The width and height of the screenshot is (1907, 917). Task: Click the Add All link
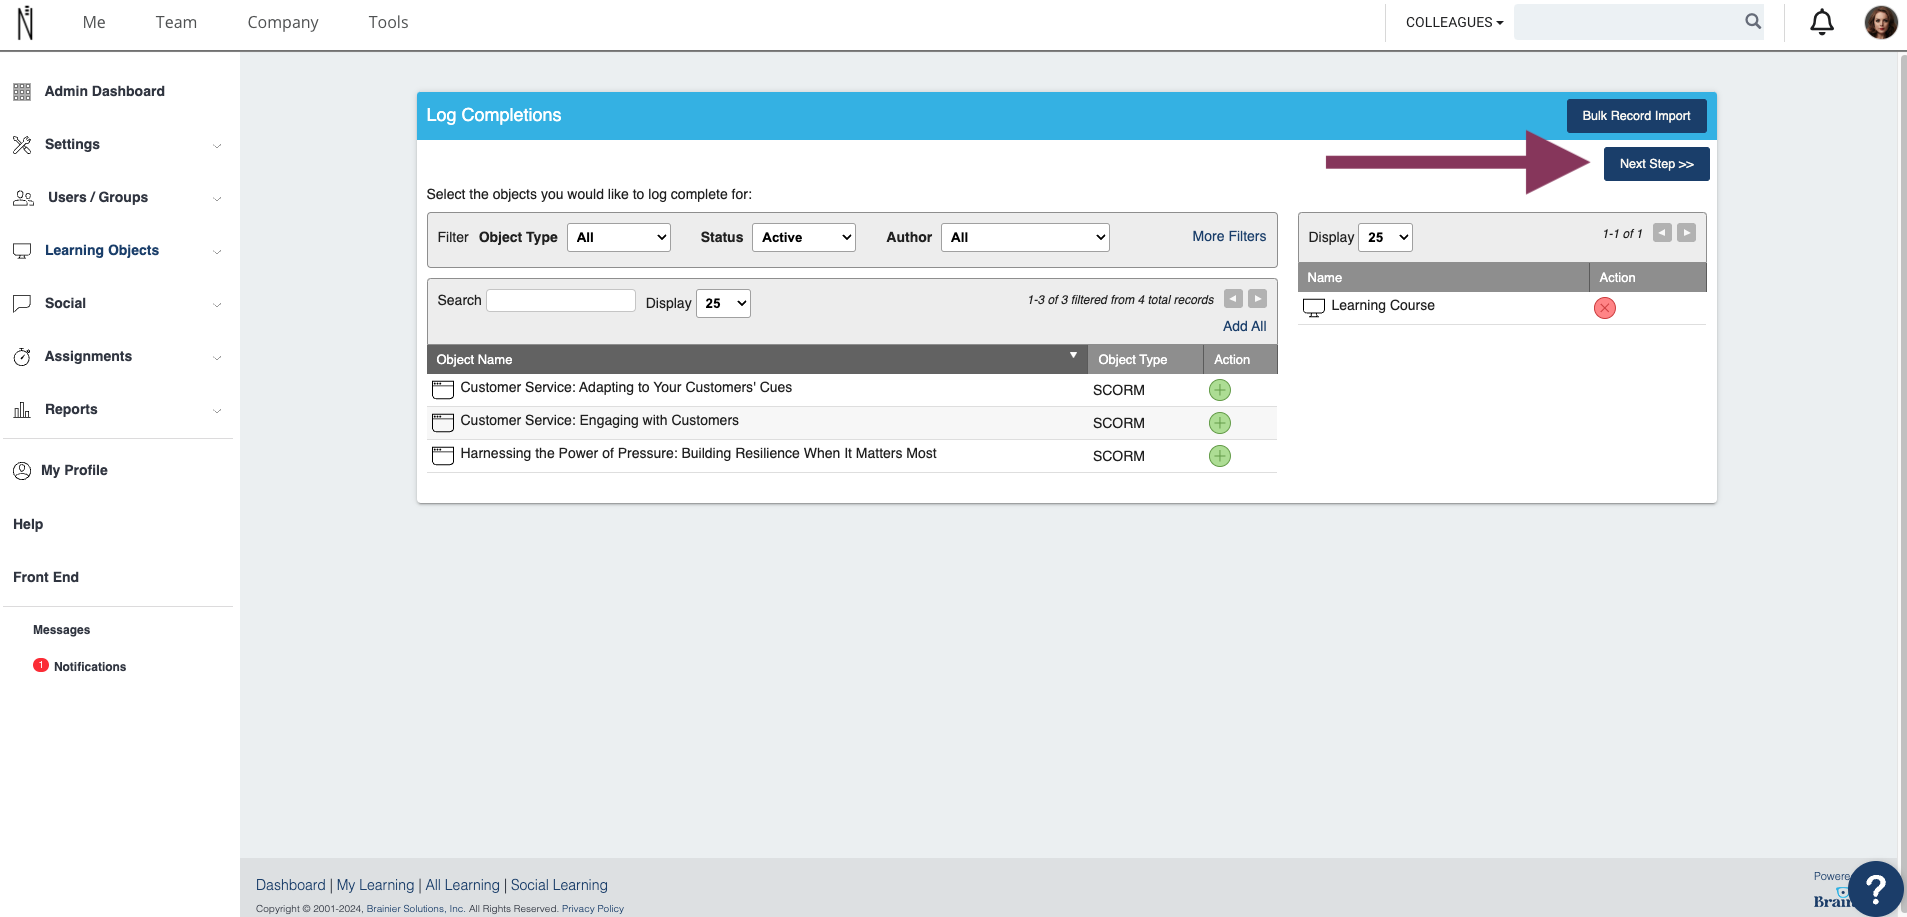click(x=1244, y=326)
